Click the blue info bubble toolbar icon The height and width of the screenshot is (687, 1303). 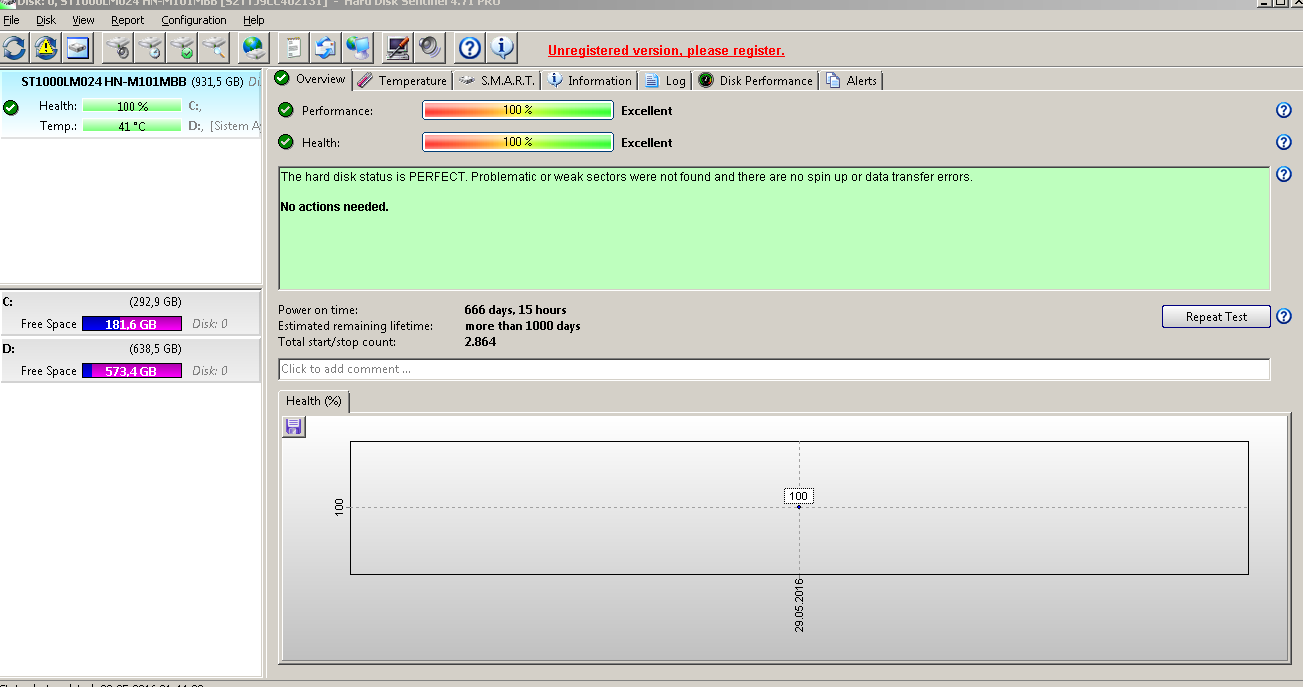coord(502,47)
